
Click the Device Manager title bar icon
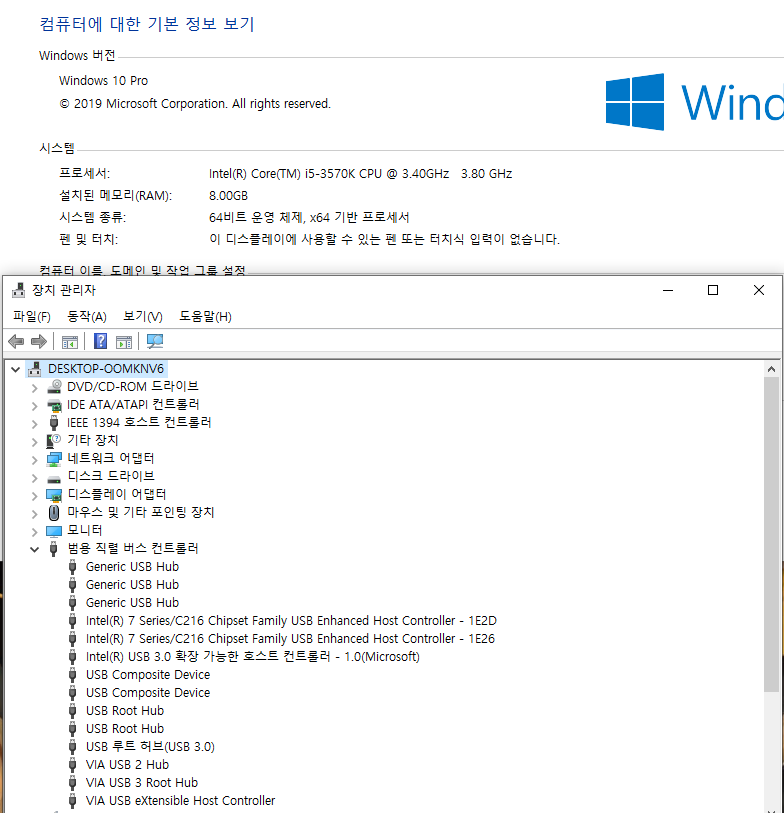coord(19,290)
